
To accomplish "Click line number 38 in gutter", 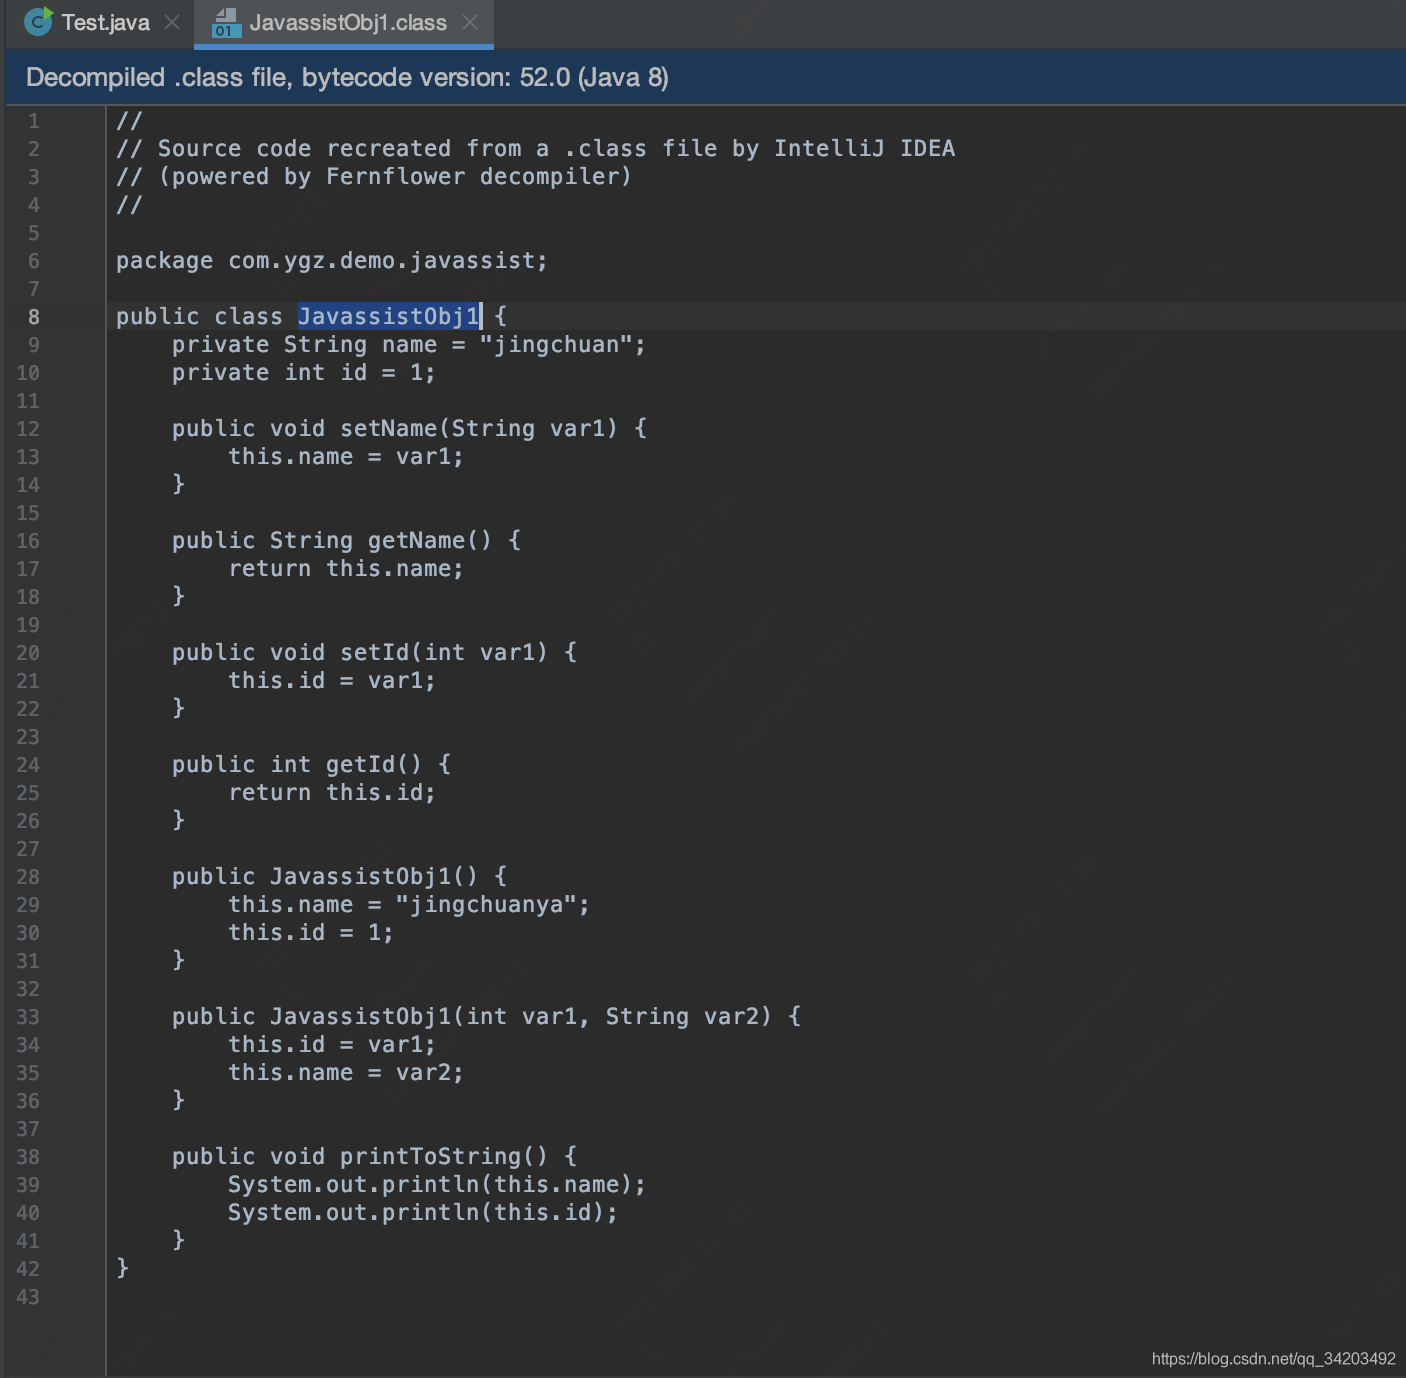I will [x=28, y=1157].
